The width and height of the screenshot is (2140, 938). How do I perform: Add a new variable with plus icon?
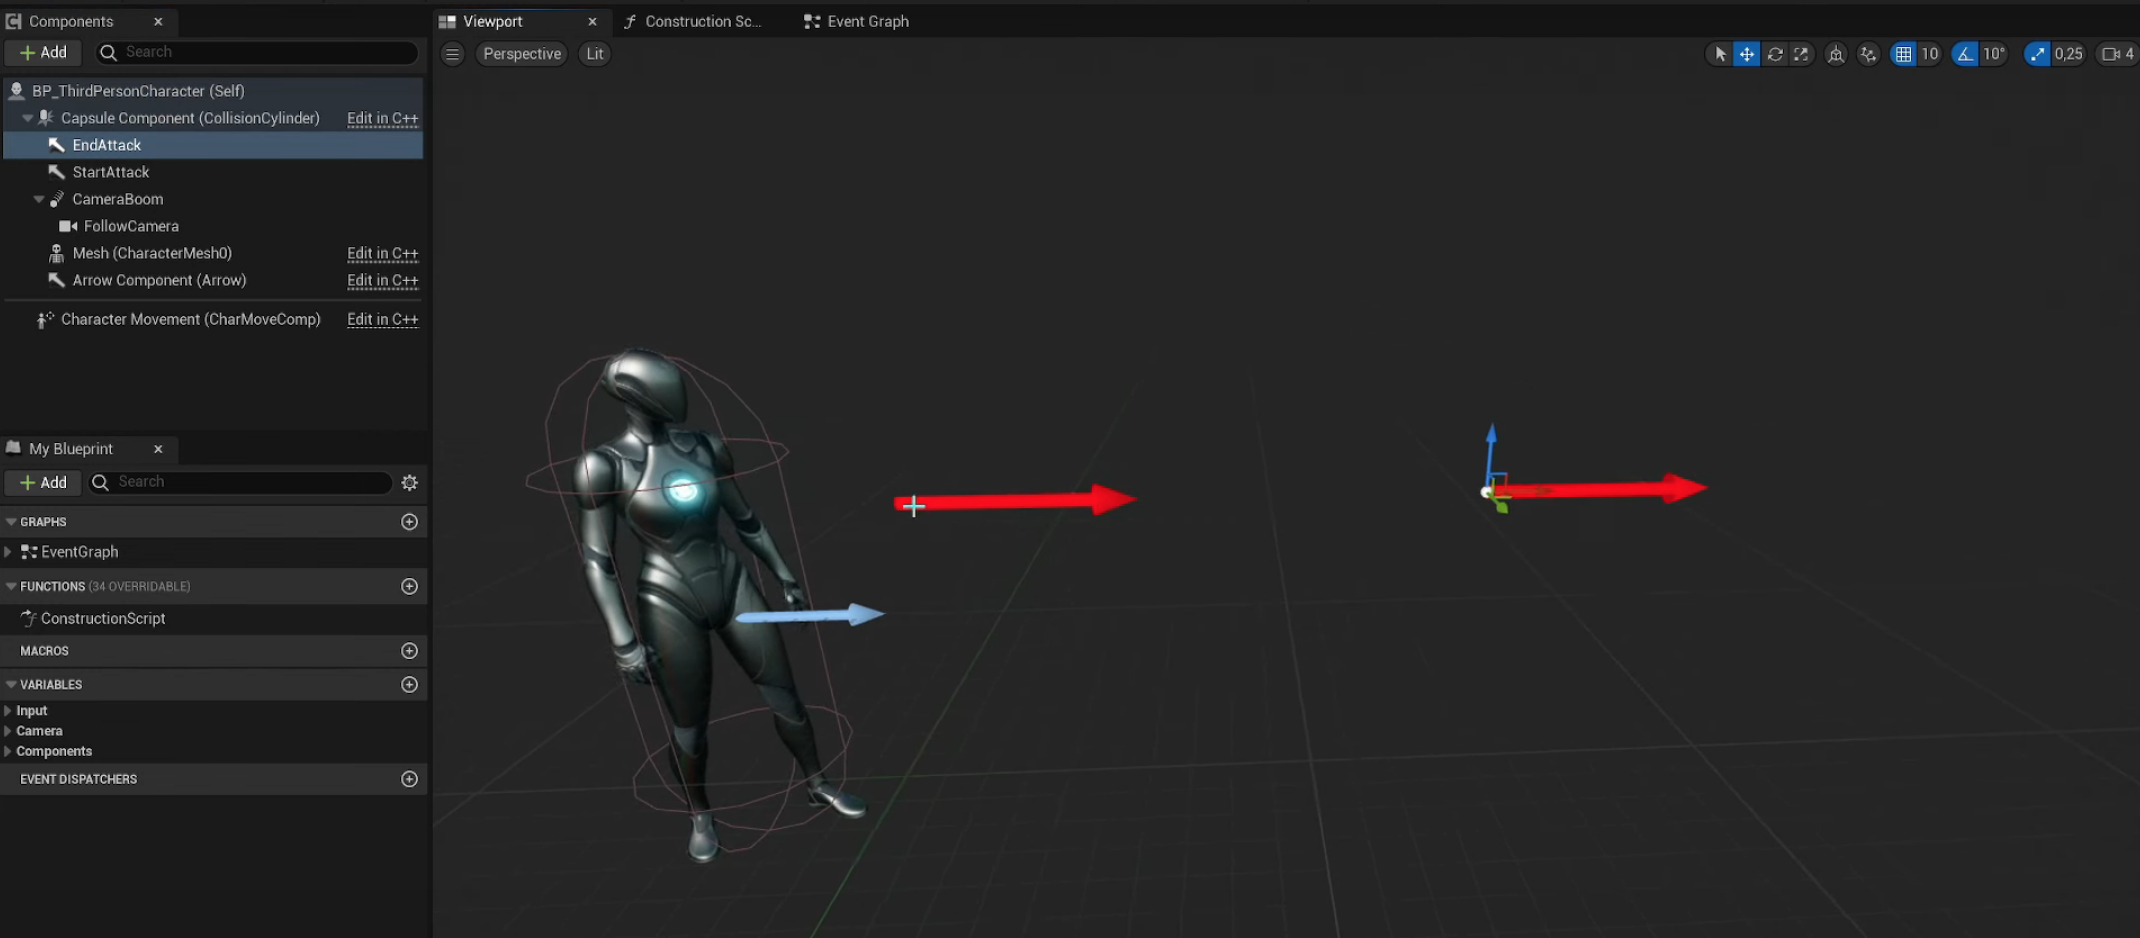click(x=409, y=685)
